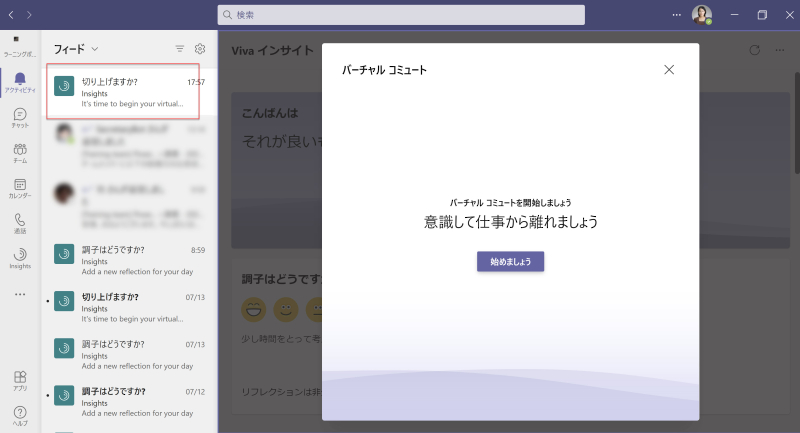Click the Viva インサイト title
The height and width of the screenshot is (433, 800).
click(x=272, y=50)
